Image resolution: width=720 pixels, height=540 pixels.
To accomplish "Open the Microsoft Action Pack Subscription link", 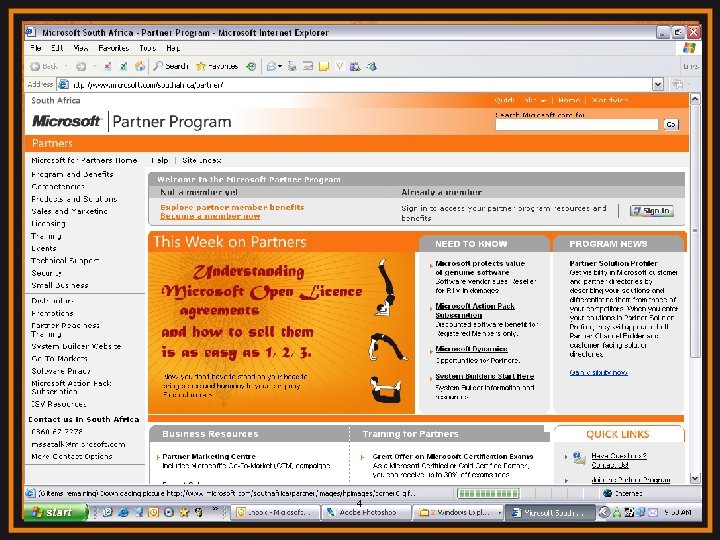I will tap(475, 310).
